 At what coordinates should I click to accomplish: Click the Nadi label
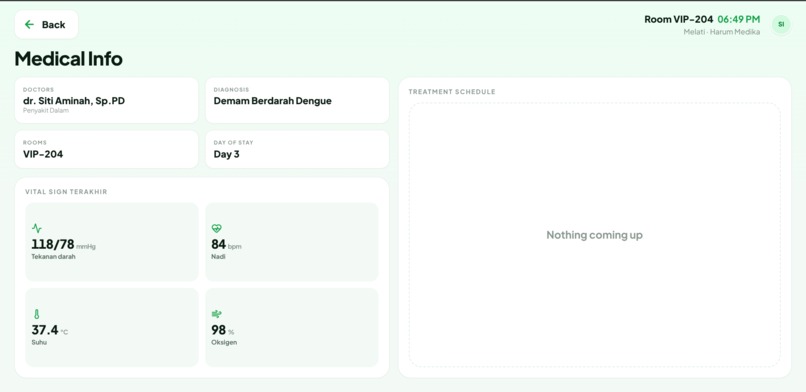(x=218, y=256)
